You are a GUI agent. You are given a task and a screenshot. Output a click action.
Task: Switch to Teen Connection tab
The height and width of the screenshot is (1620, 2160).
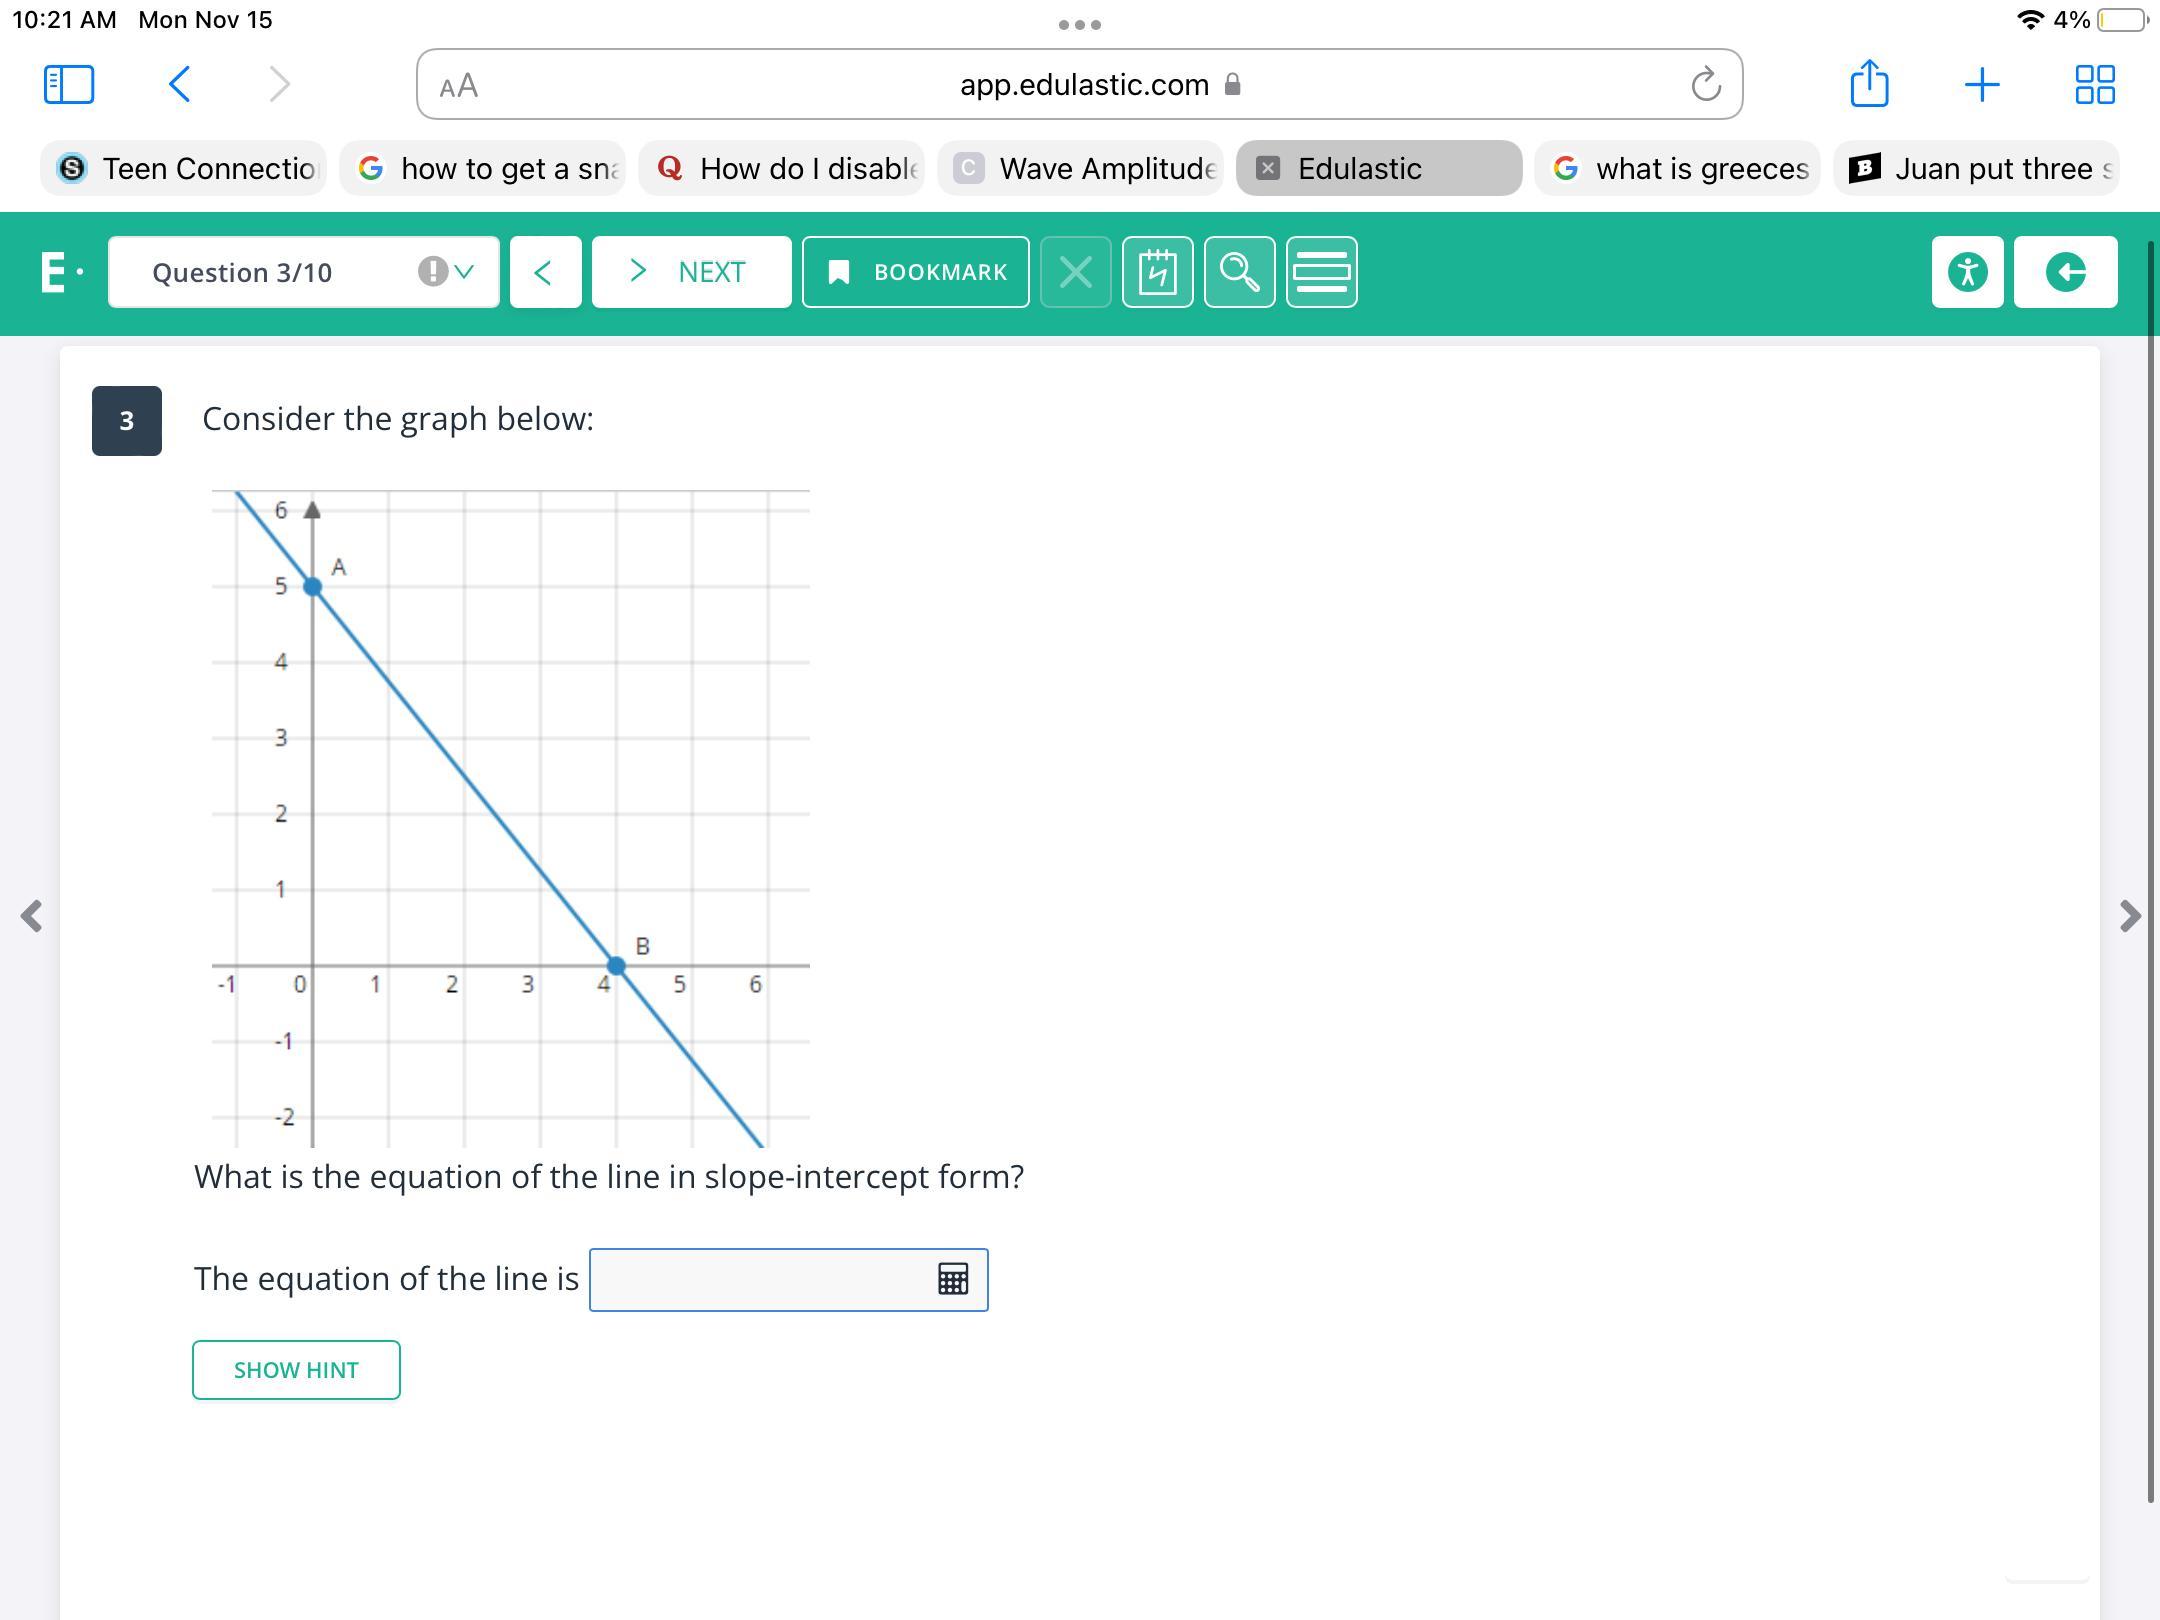(184, 168)
